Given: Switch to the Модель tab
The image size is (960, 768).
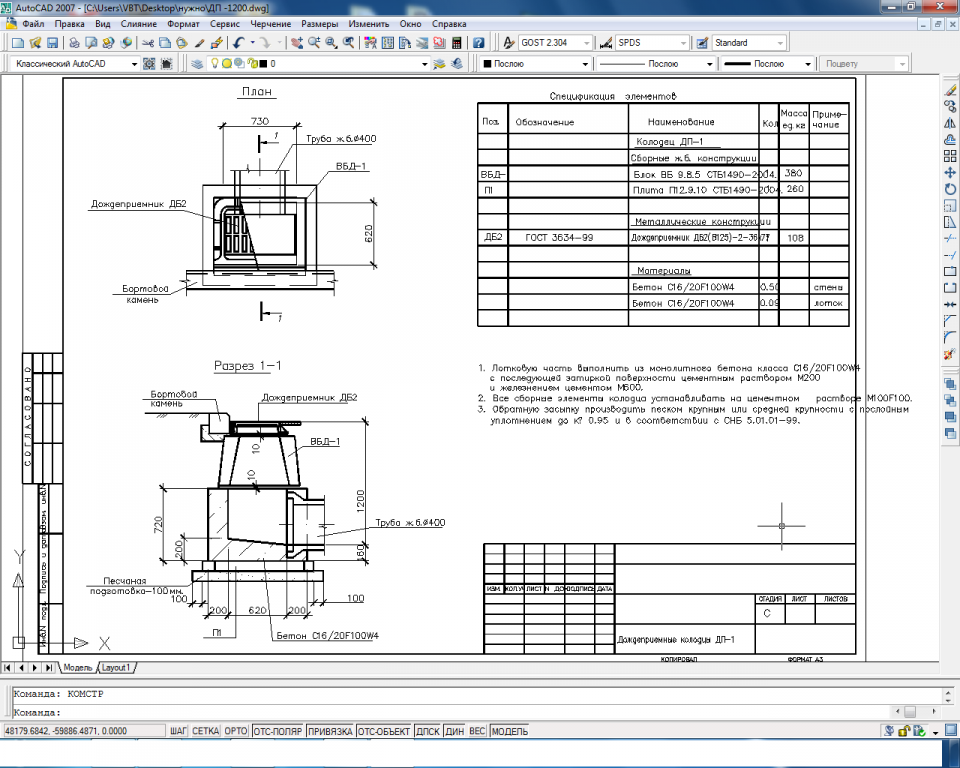Looking at the screenshot, I should click(x=78, y=668).
